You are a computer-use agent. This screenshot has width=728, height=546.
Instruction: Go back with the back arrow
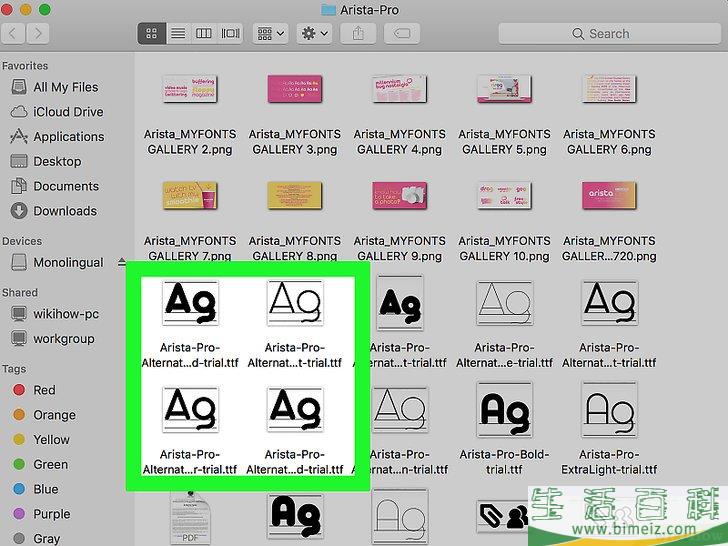point(13,33)
